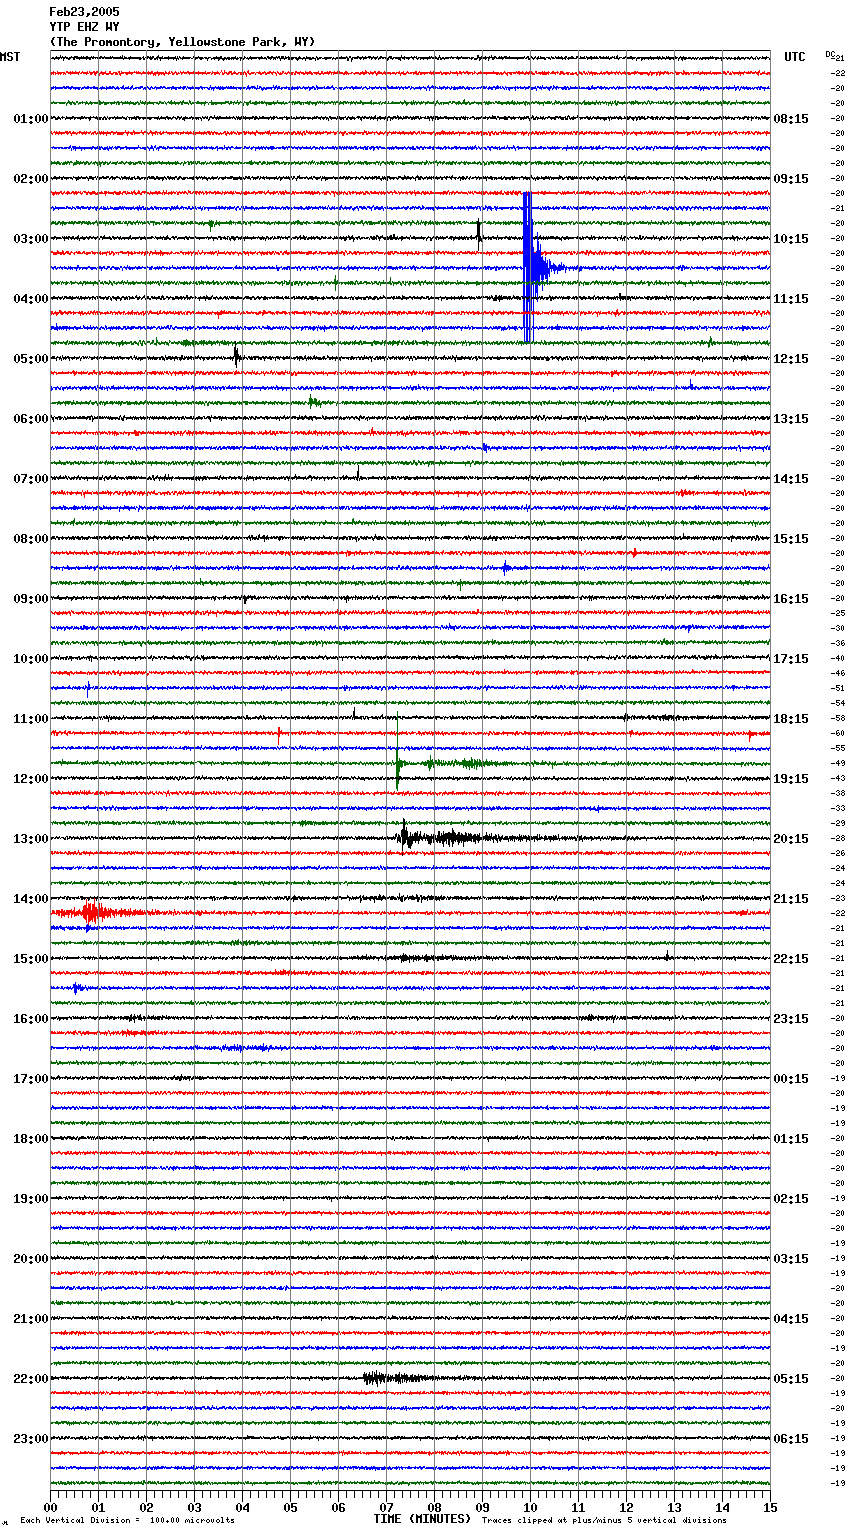
Task: Click the 21:15 UTC time label
Action: (x=791, y=899)
